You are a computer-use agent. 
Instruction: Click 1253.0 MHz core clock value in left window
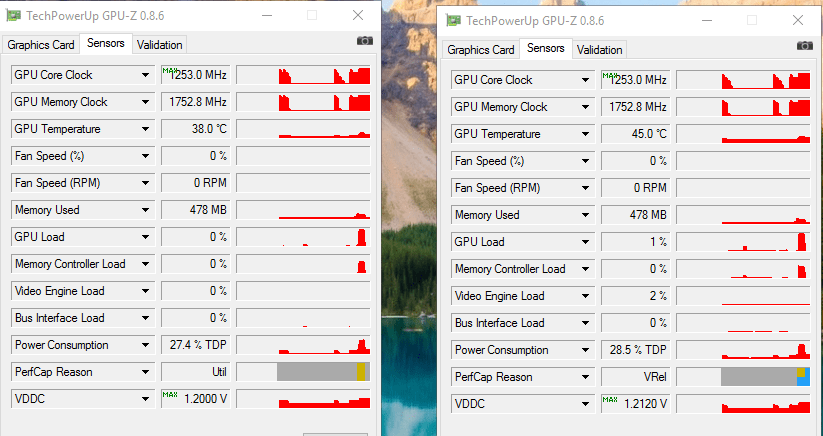196,75
